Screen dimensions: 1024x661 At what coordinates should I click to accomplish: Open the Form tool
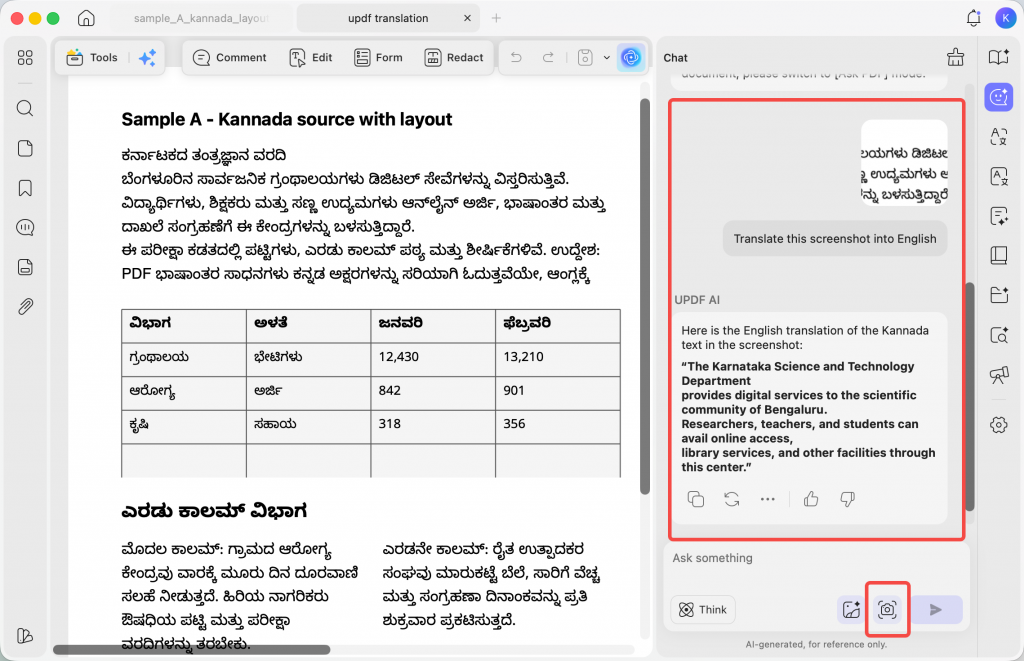(x=378, y=57)
